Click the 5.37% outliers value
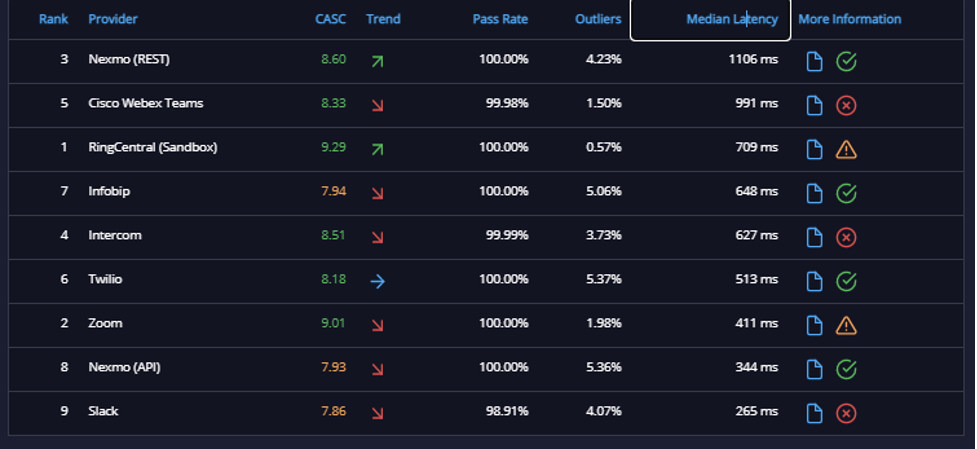The height and width of the screenshot is (449, 977). tap(604, 279)
